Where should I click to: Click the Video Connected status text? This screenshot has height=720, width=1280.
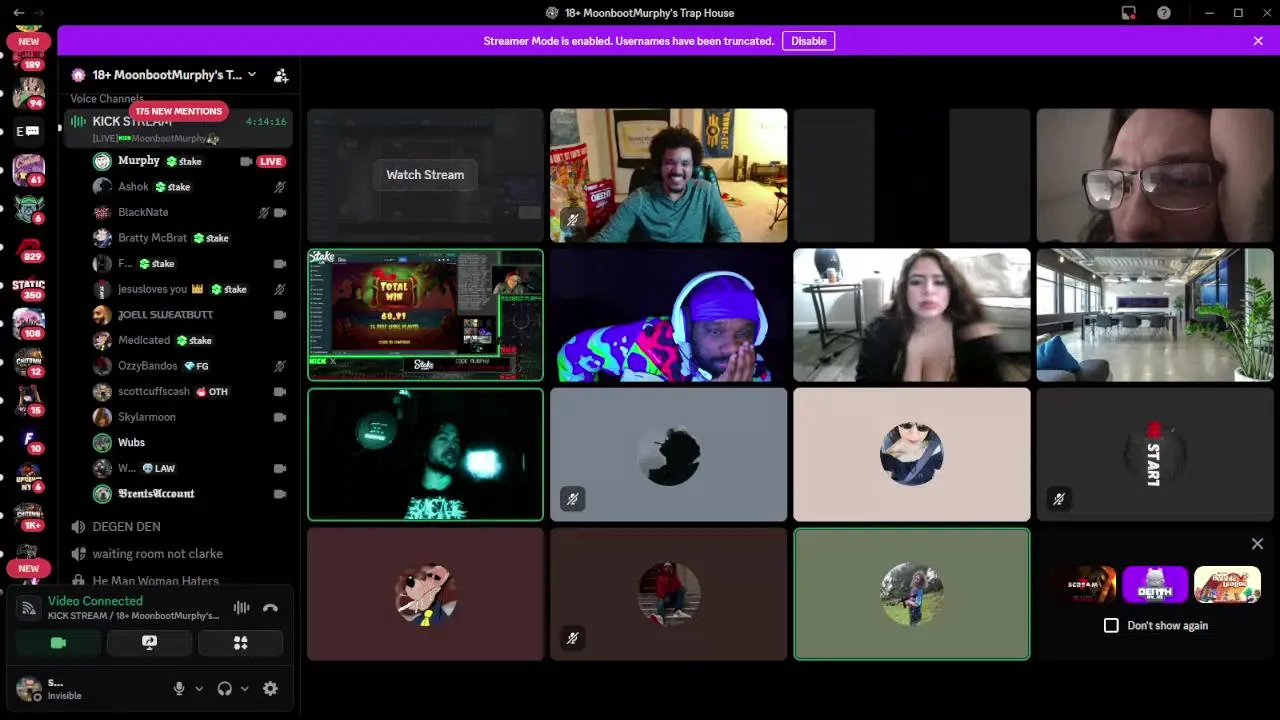(x=95, y=601)
